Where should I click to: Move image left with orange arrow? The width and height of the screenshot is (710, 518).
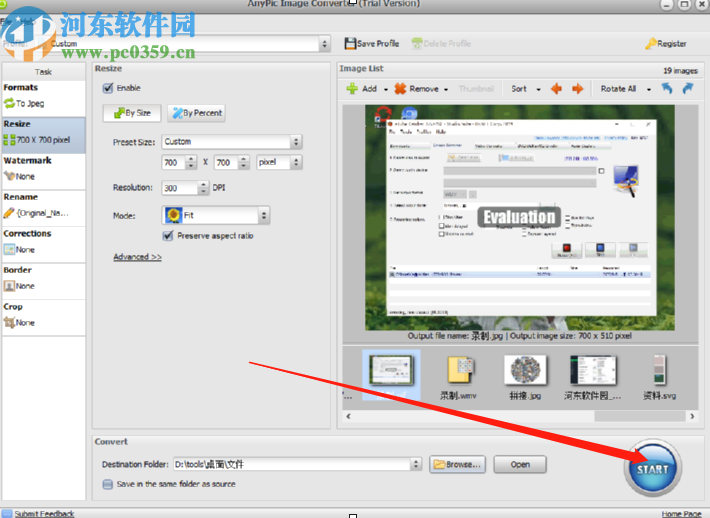tap(556, 89)
